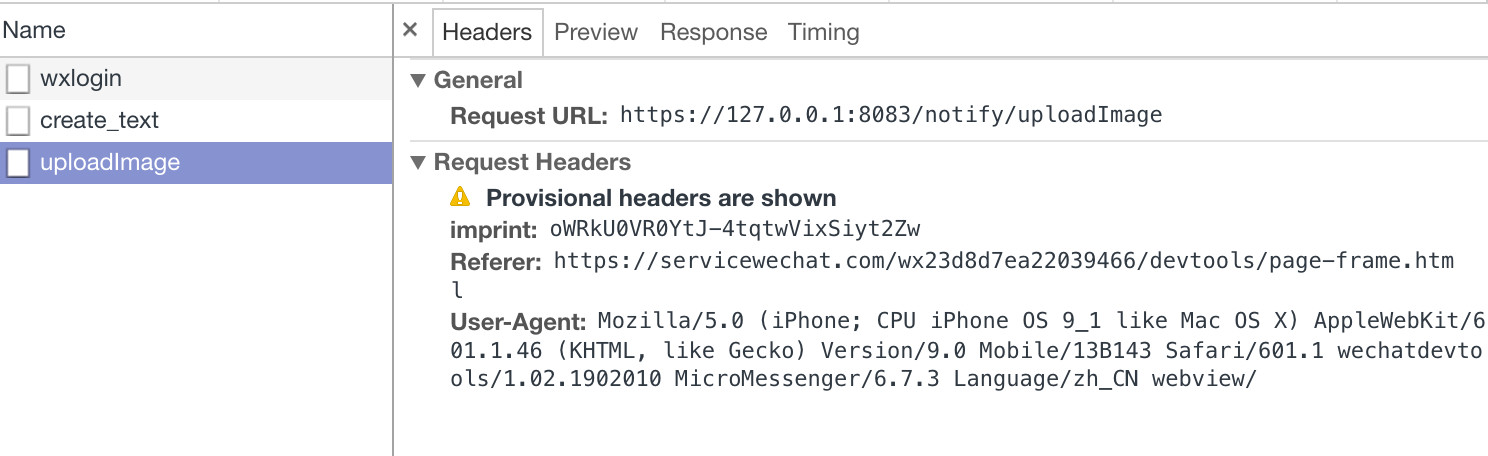The height and width of the screenshot is (456, 1488).
Task: Click the uploadImage file icon
Action: click(x=18, y=163)
